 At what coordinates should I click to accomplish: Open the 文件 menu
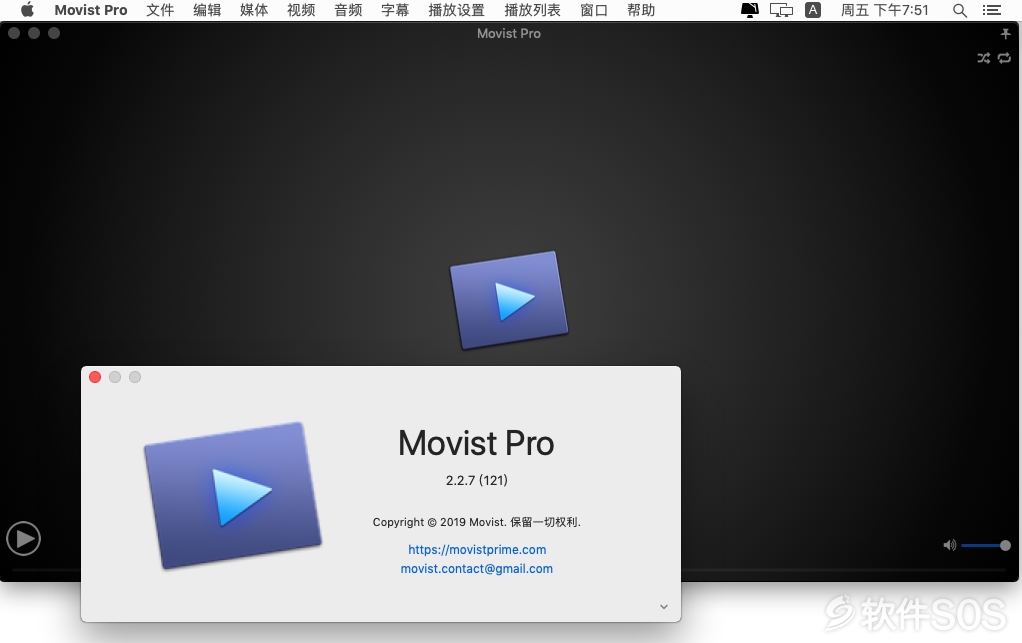(160, 10)
